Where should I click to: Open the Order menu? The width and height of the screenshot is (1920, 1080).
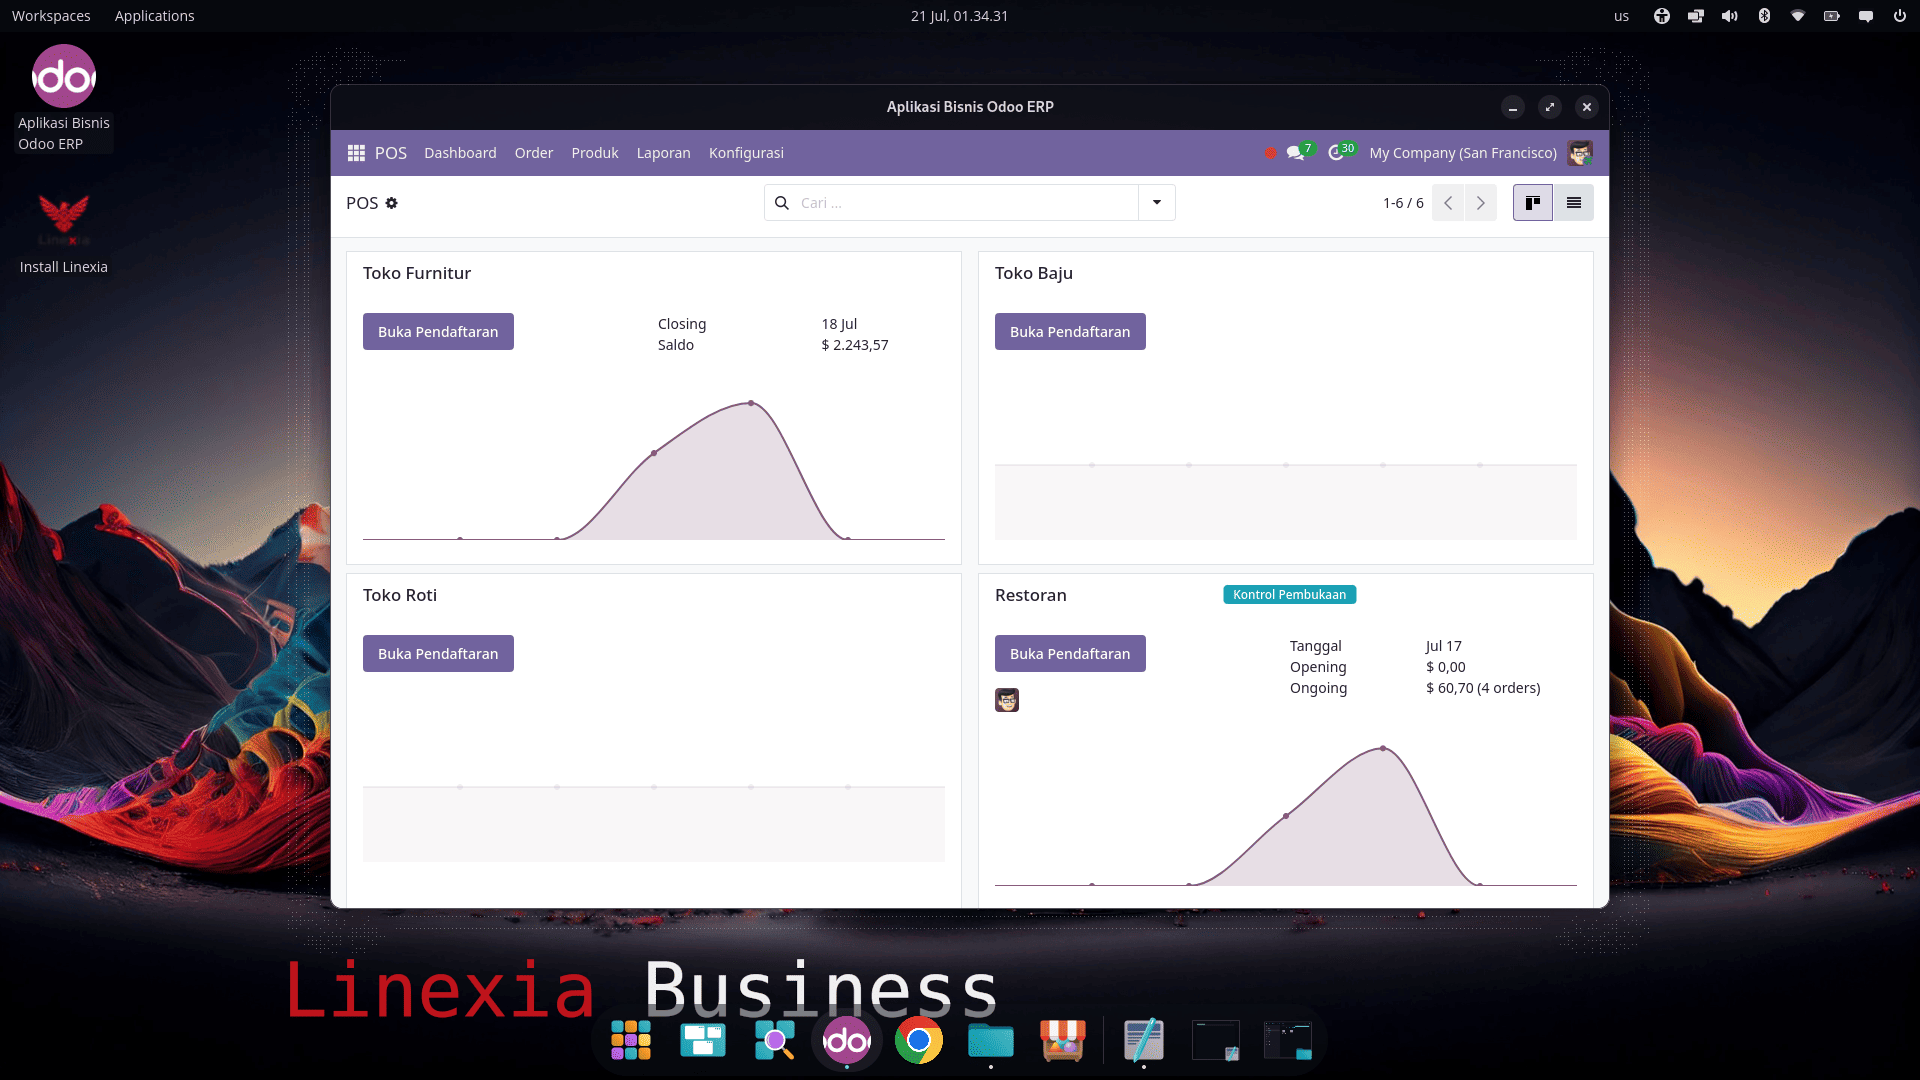[534, 153]
